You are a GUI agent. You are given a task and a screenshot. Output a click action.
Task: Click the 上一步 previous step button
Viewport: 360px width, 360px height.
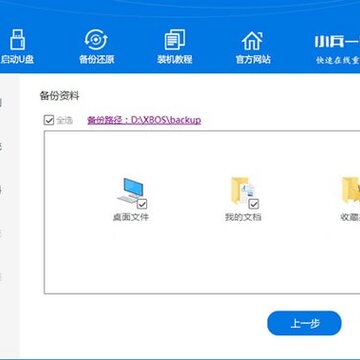click(x=304, y=323)
